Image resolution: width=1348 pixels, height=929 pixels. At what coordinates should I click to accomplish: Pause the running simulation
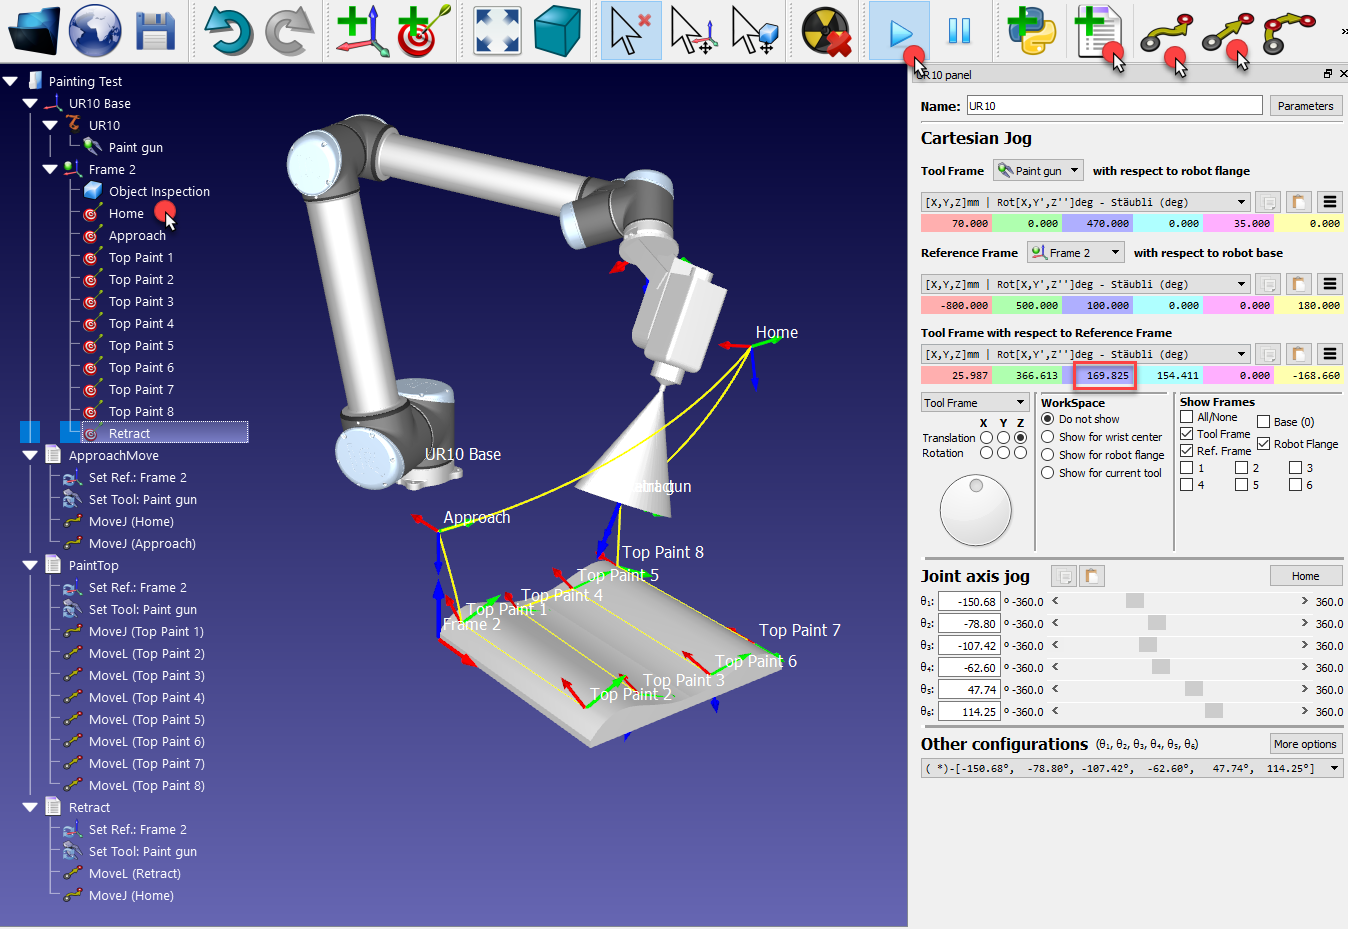(959, 30)
